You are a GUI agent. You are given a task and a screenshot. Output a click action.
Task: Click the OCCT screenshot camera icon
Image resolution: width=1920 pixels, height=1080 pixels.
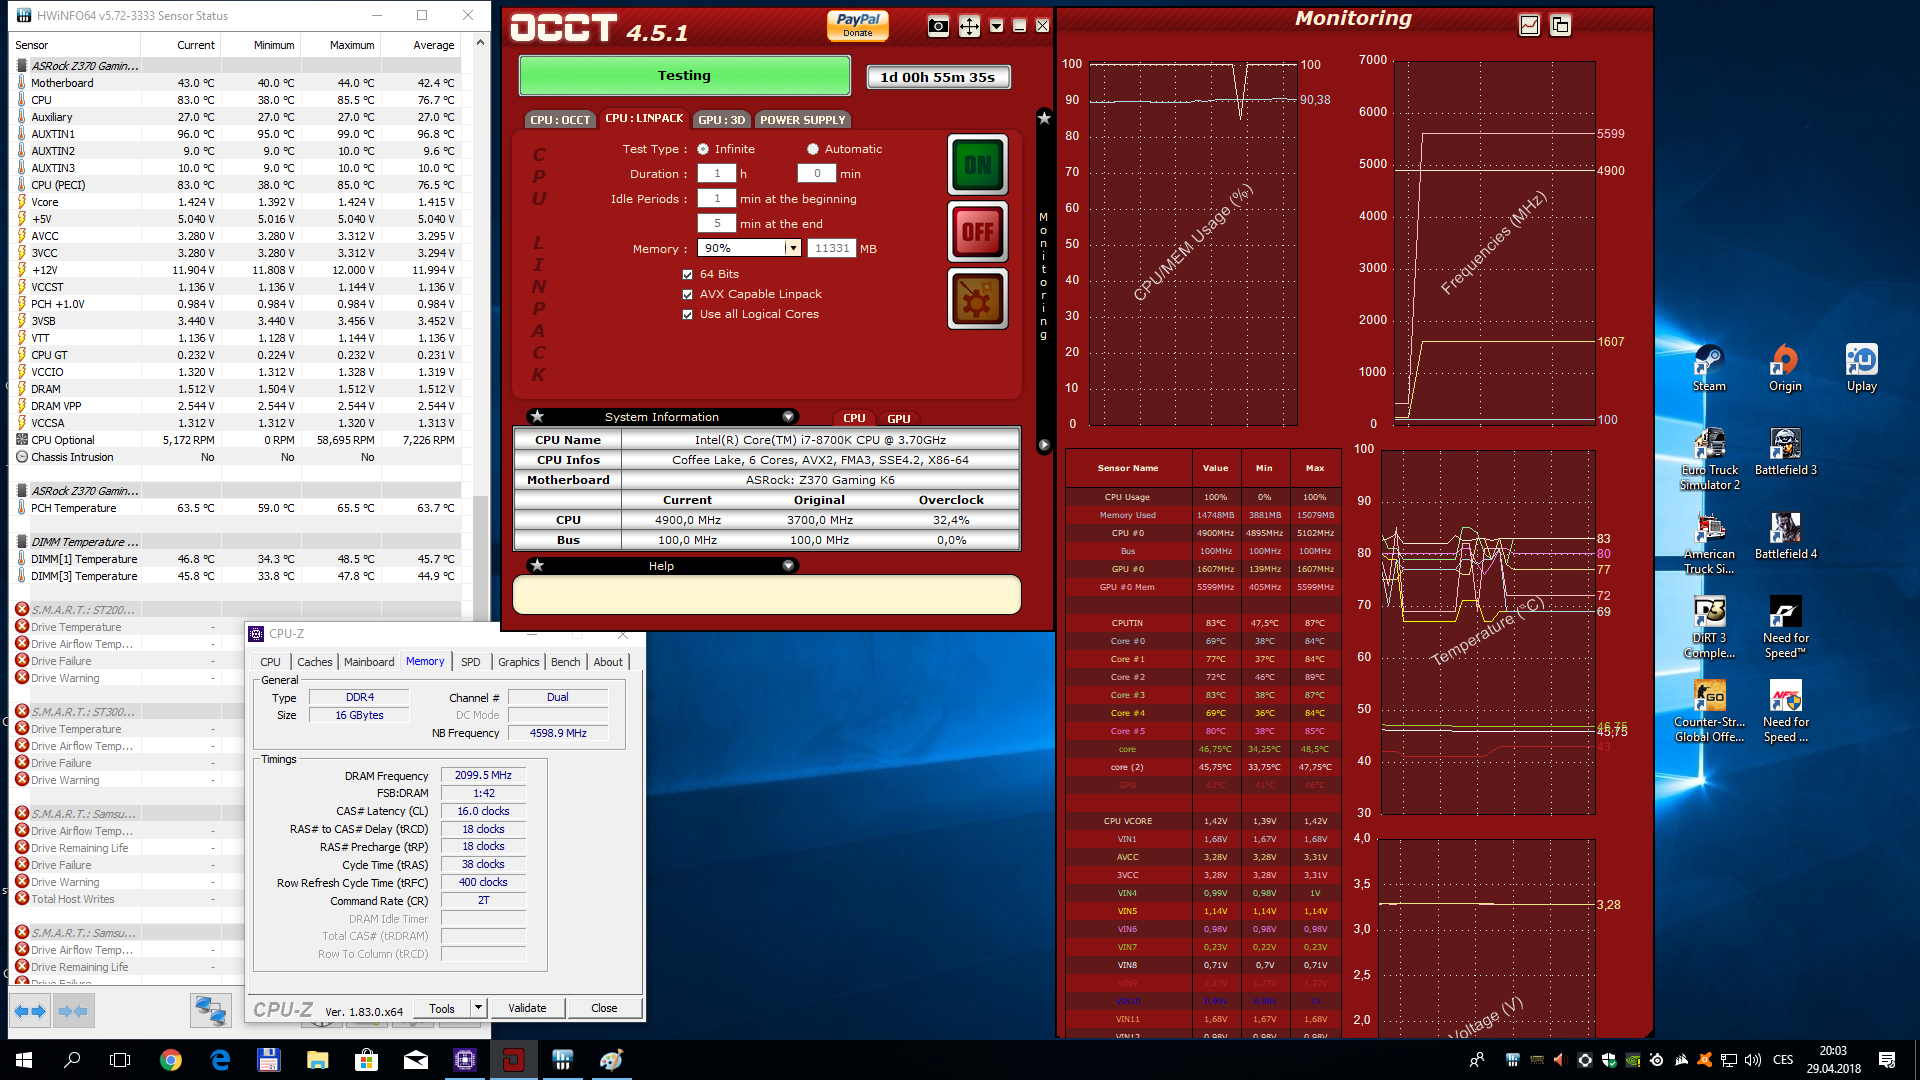[x=938, y=27]
